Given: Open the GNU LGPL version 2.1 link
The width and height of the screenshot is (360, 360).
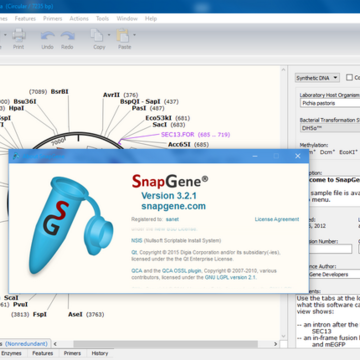Looking at the screenshot, I should point(230,277).
